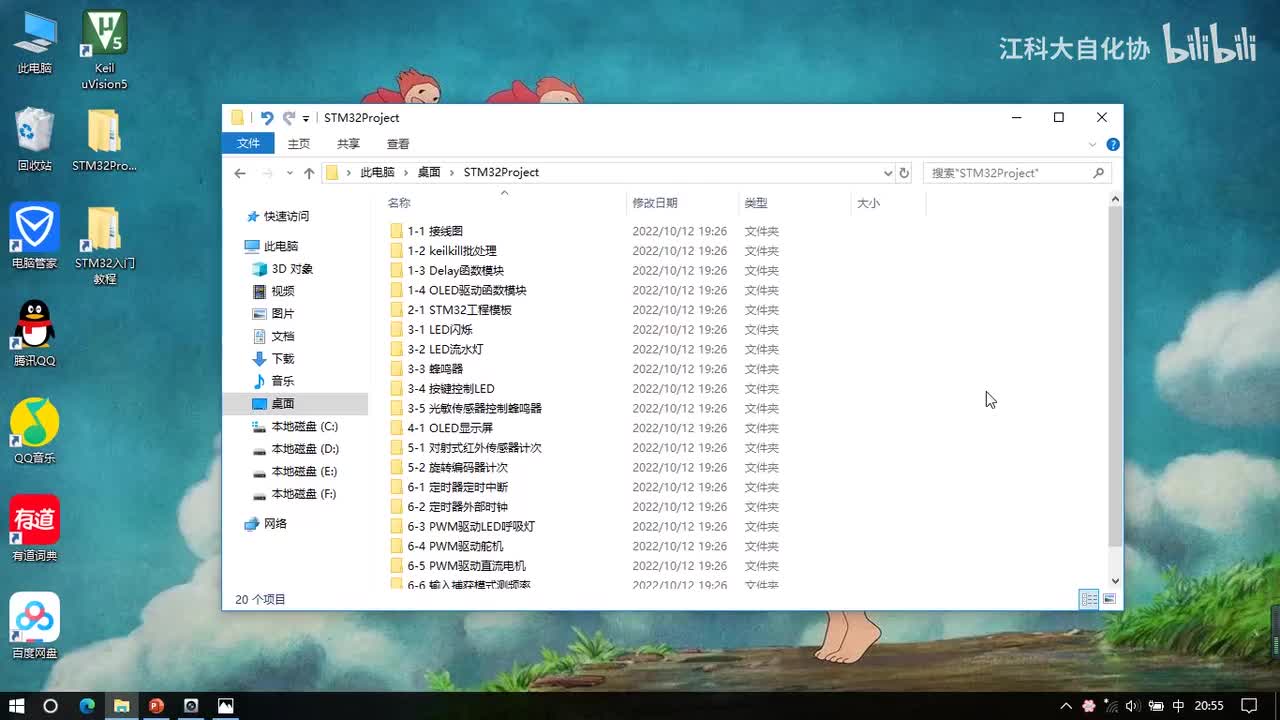Screen dimensions: 1280x720
Task: Select 本地磁盘 (F:) in navigation pane
Action: pyautogui.click(x=304, y=494)
